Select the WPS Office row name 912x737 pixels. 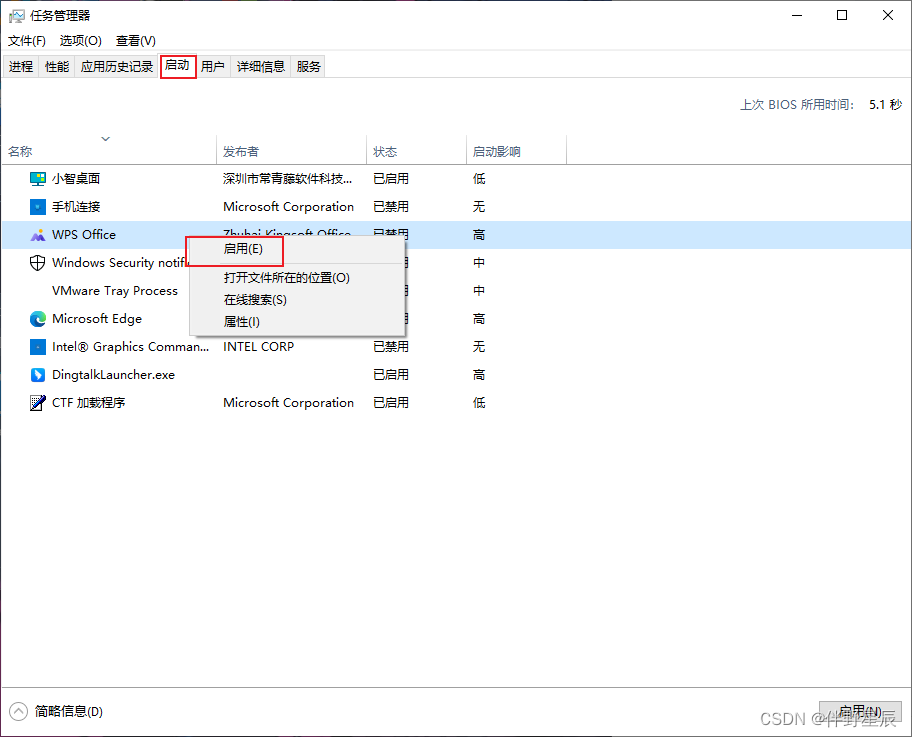point(84,235)
